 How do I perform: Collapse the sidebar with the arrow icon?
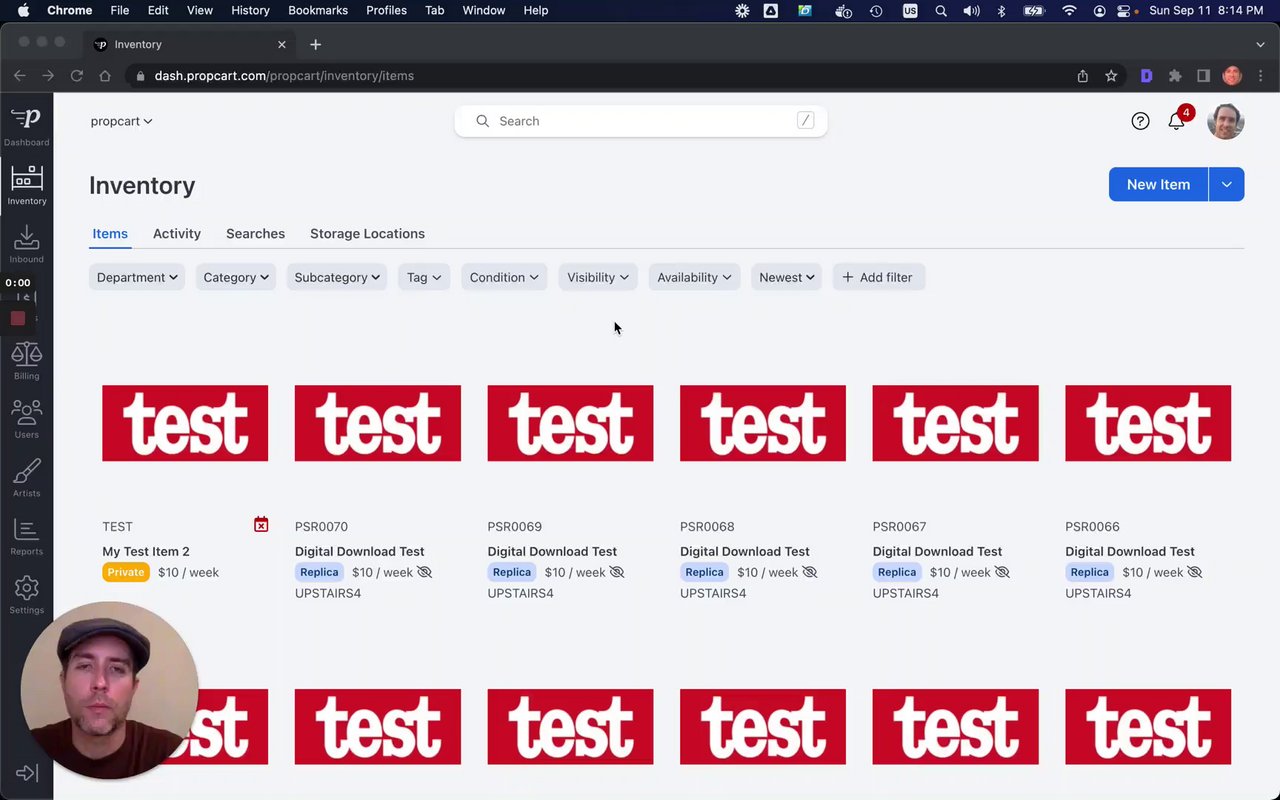(27, 773)
